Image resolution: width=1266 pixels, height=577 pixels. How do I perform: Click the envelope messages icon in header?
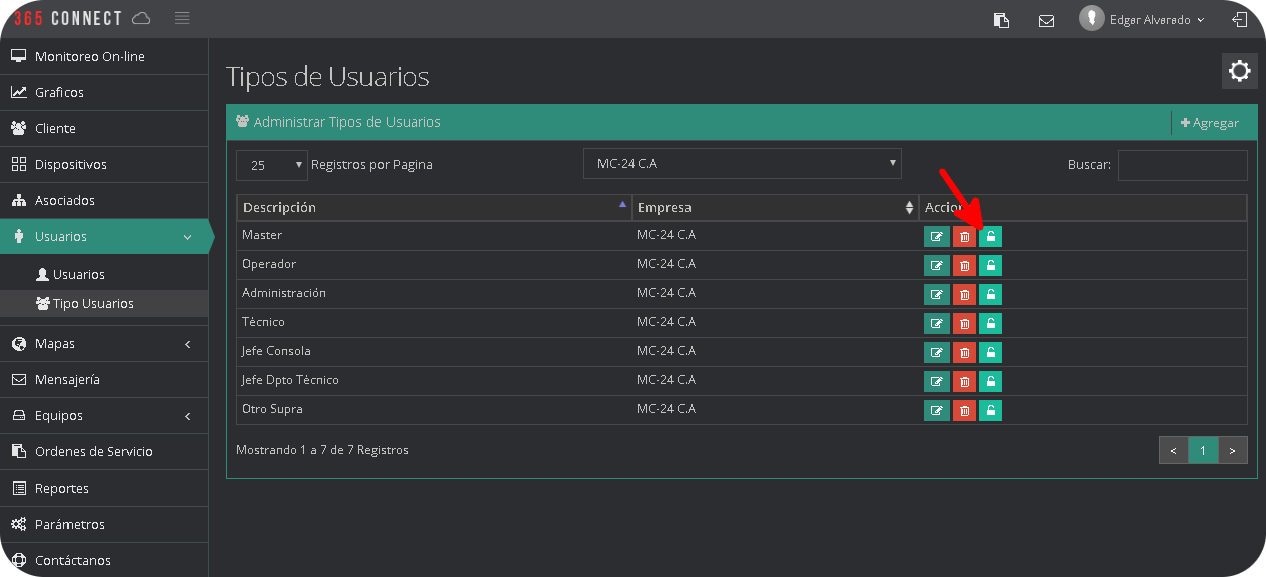(1046, 20)
